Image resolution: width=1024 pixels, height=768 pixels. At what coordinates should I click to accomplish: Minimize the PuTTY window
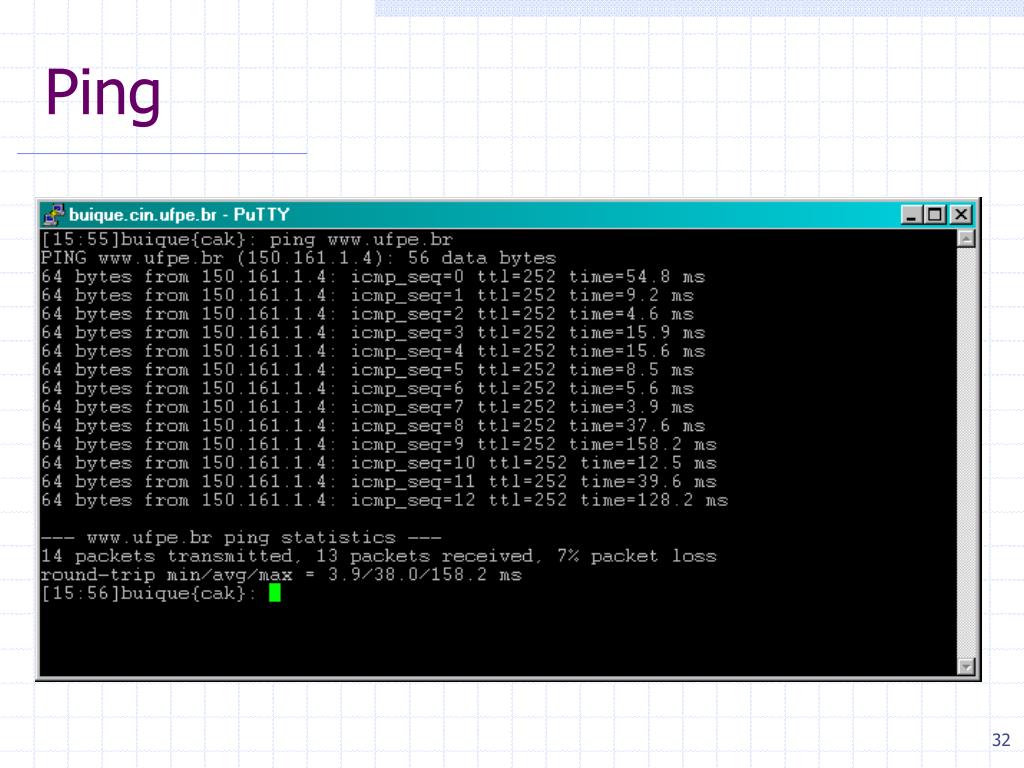pyautogui.click(x=911, y=215)
